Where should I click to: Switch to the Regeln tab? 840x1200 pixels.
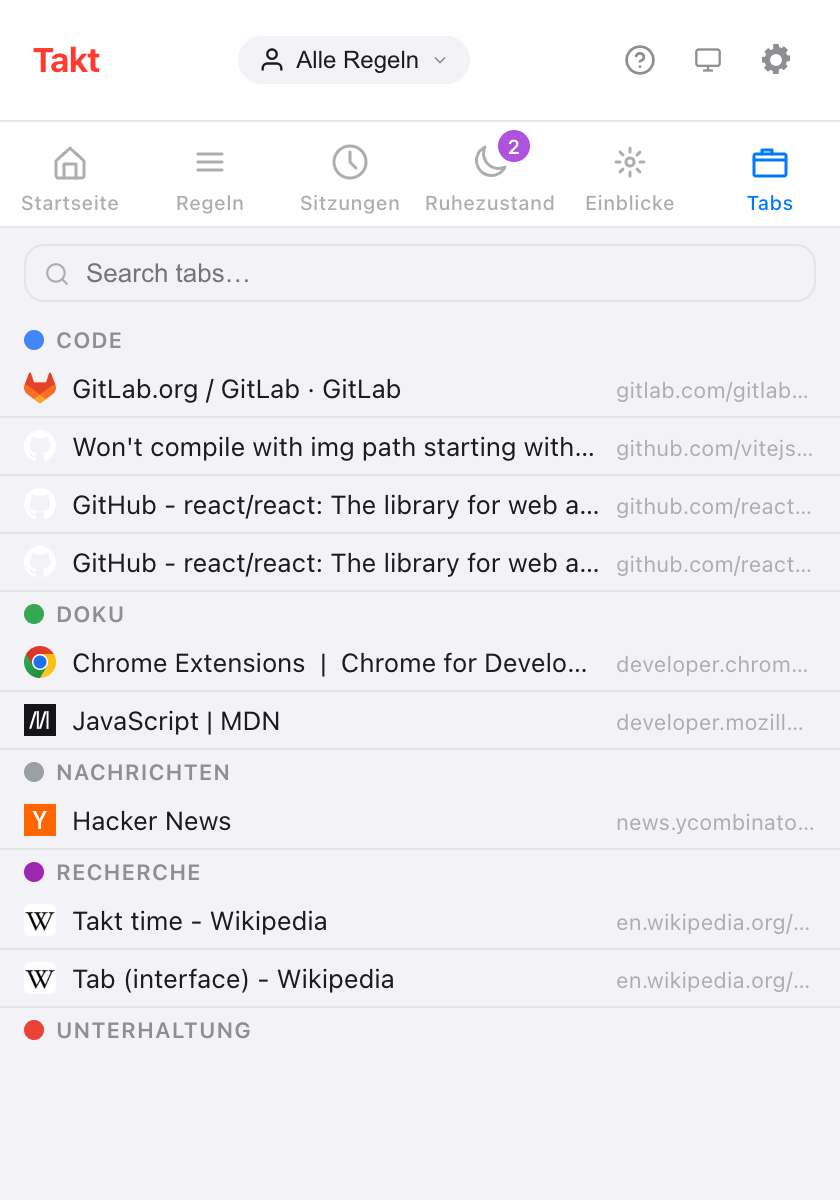210,179
